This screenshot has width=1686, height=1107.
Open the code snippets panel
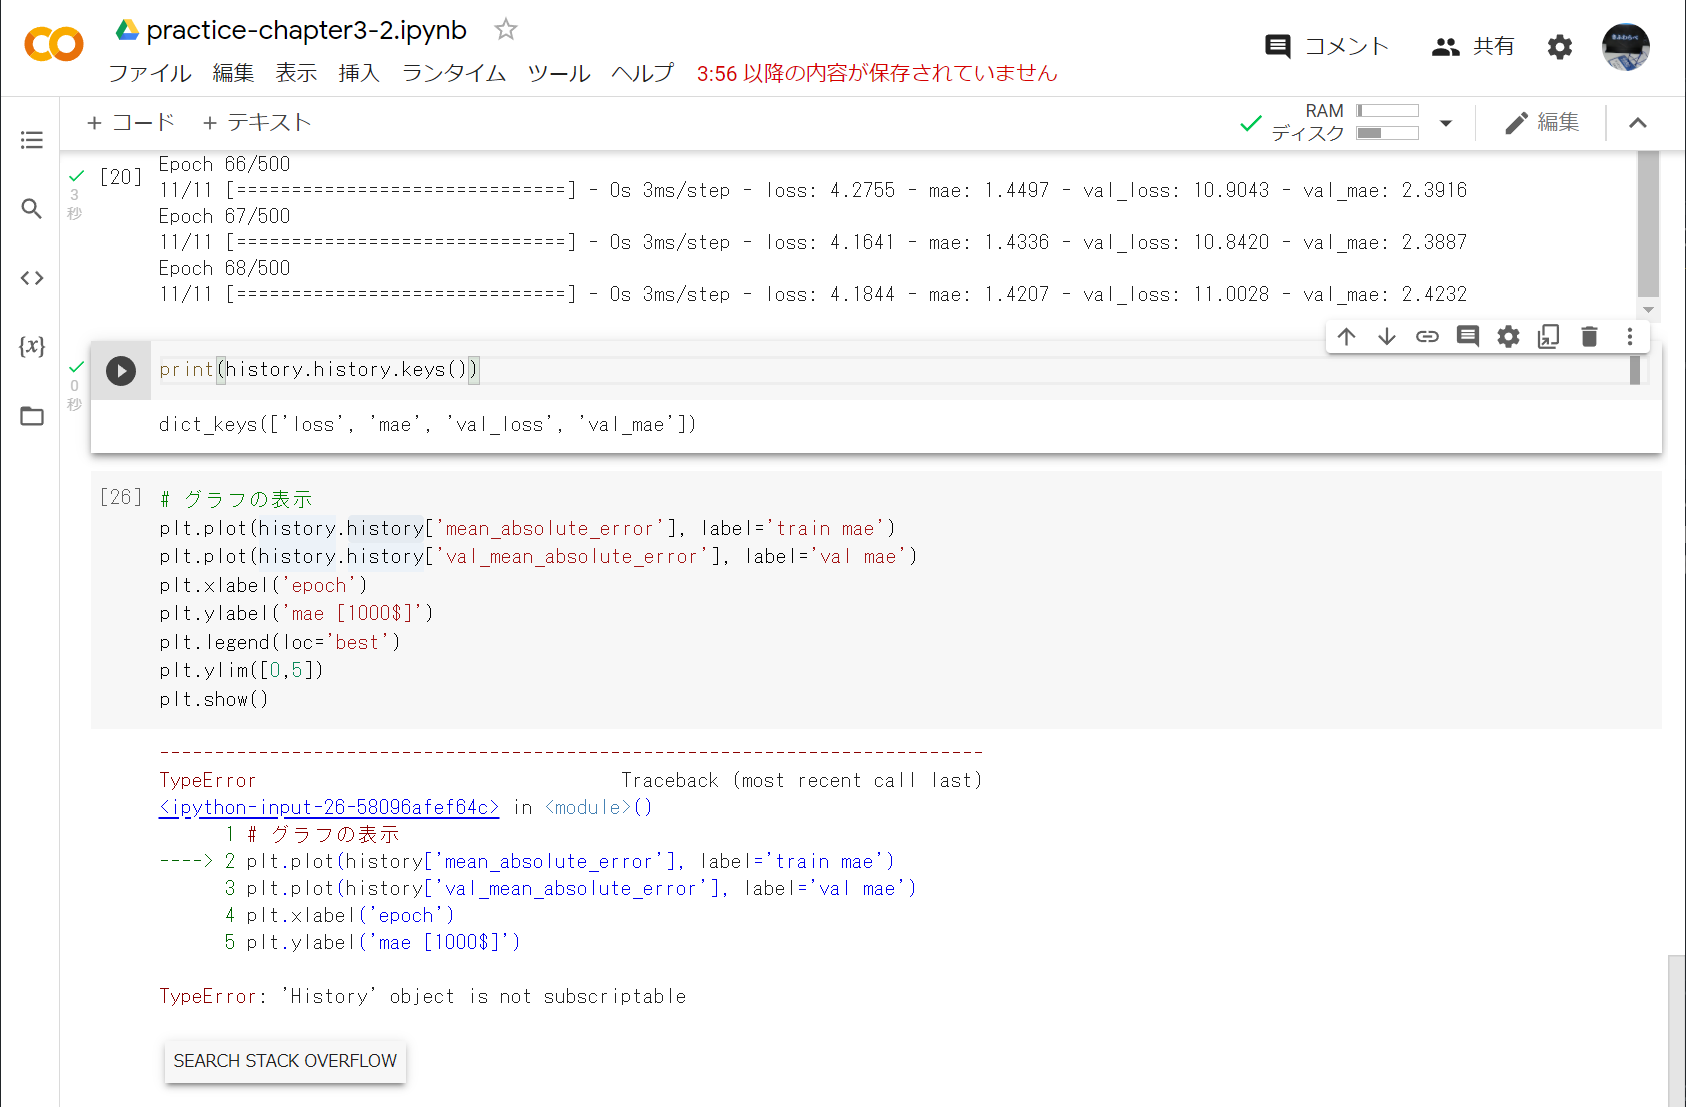tap(32, 278)
